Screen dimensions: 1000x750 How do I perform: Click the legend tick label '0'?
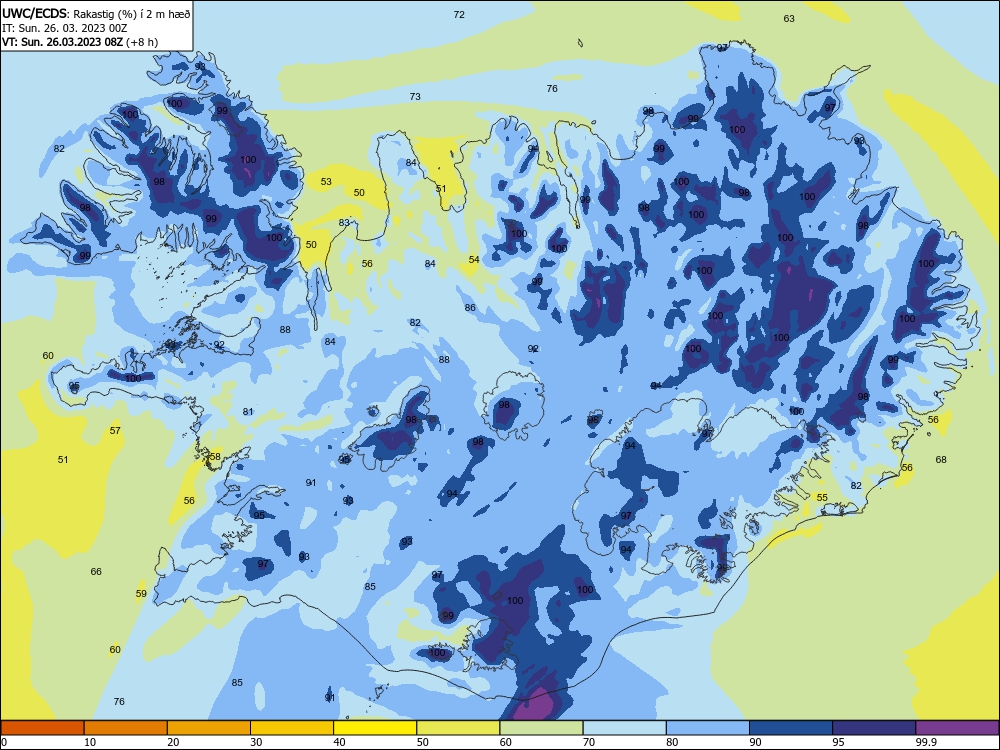pyautogui.click(x=4, y=742)
